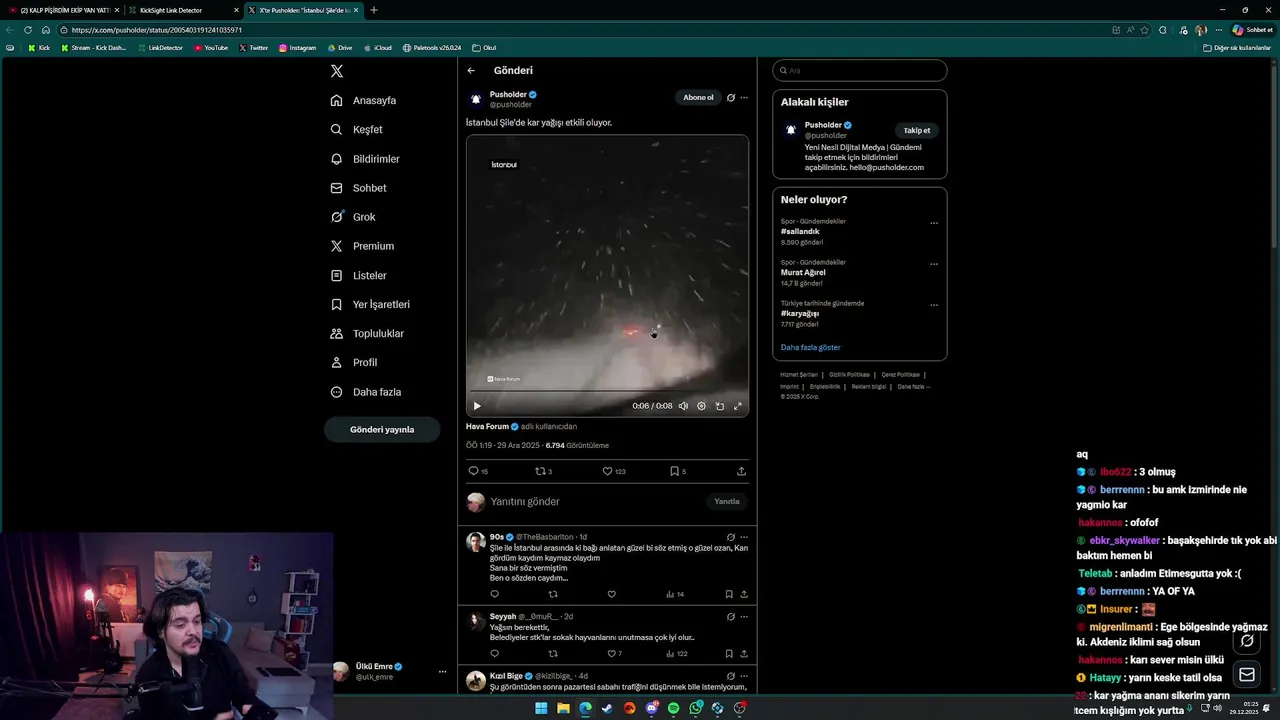Add page to favorites star icon
The image size is (1280, 720).
(x=1145, y=30)
